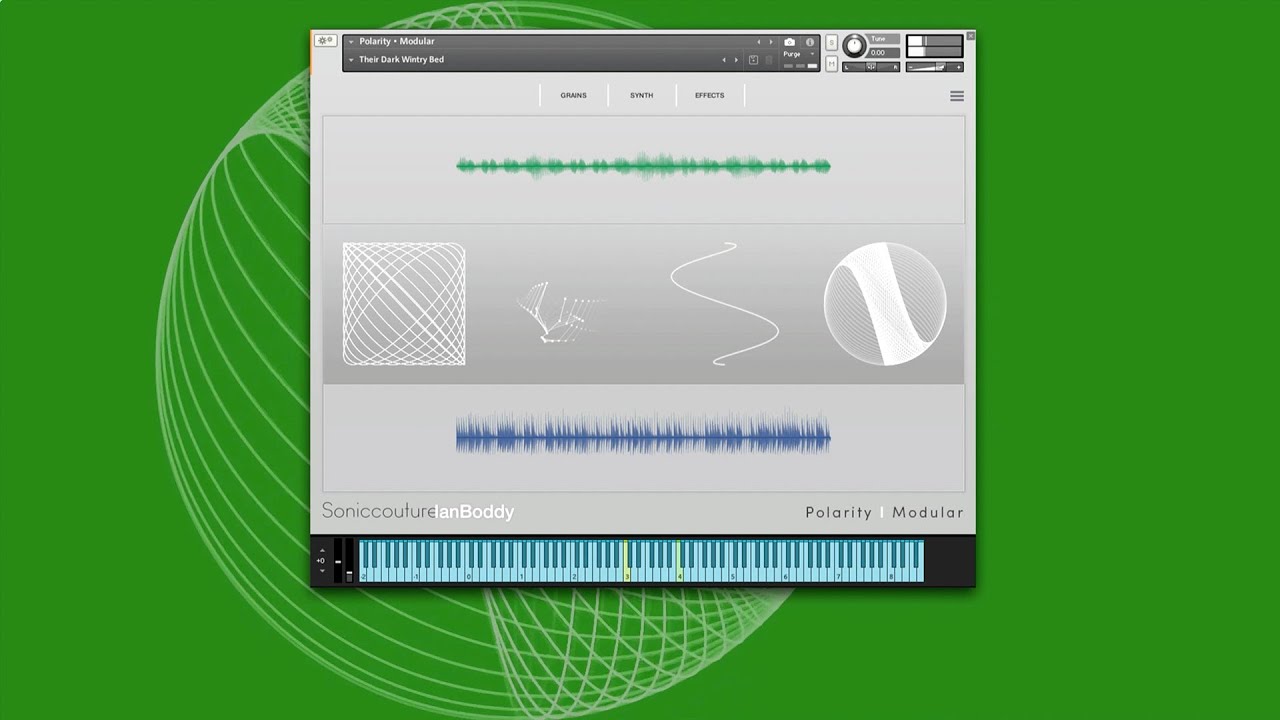Open the hamburger menu icon
This screenshot has height=720, width=1280.
[x=957, y=96]
